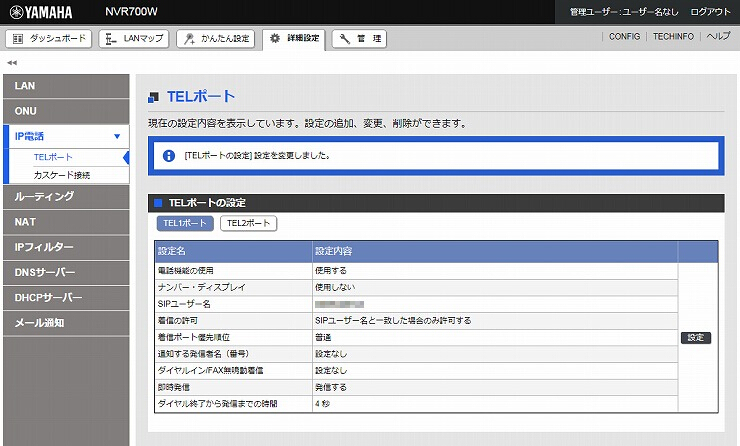740x446 pixels.
Task: Open the LANマップ tab
Action: click(134, 39)
